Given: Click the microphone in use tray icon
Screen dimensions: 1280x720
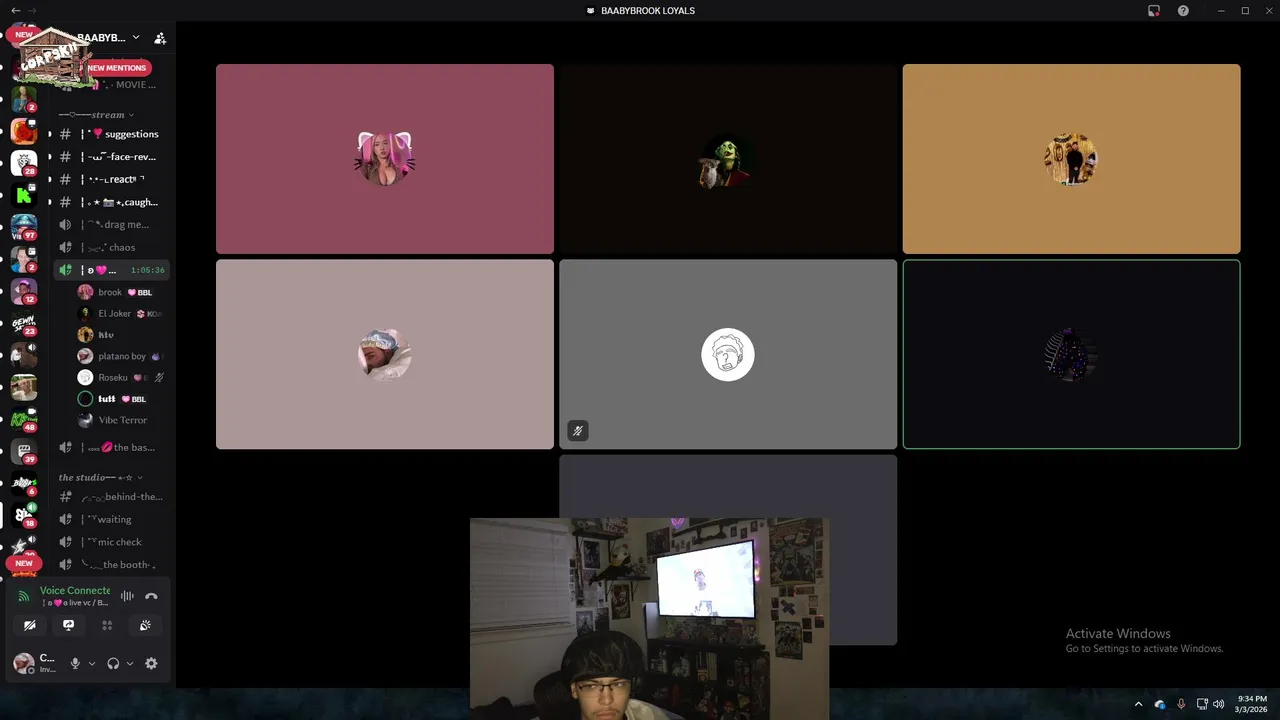Looking at the screenshot, I should 1181,704.
